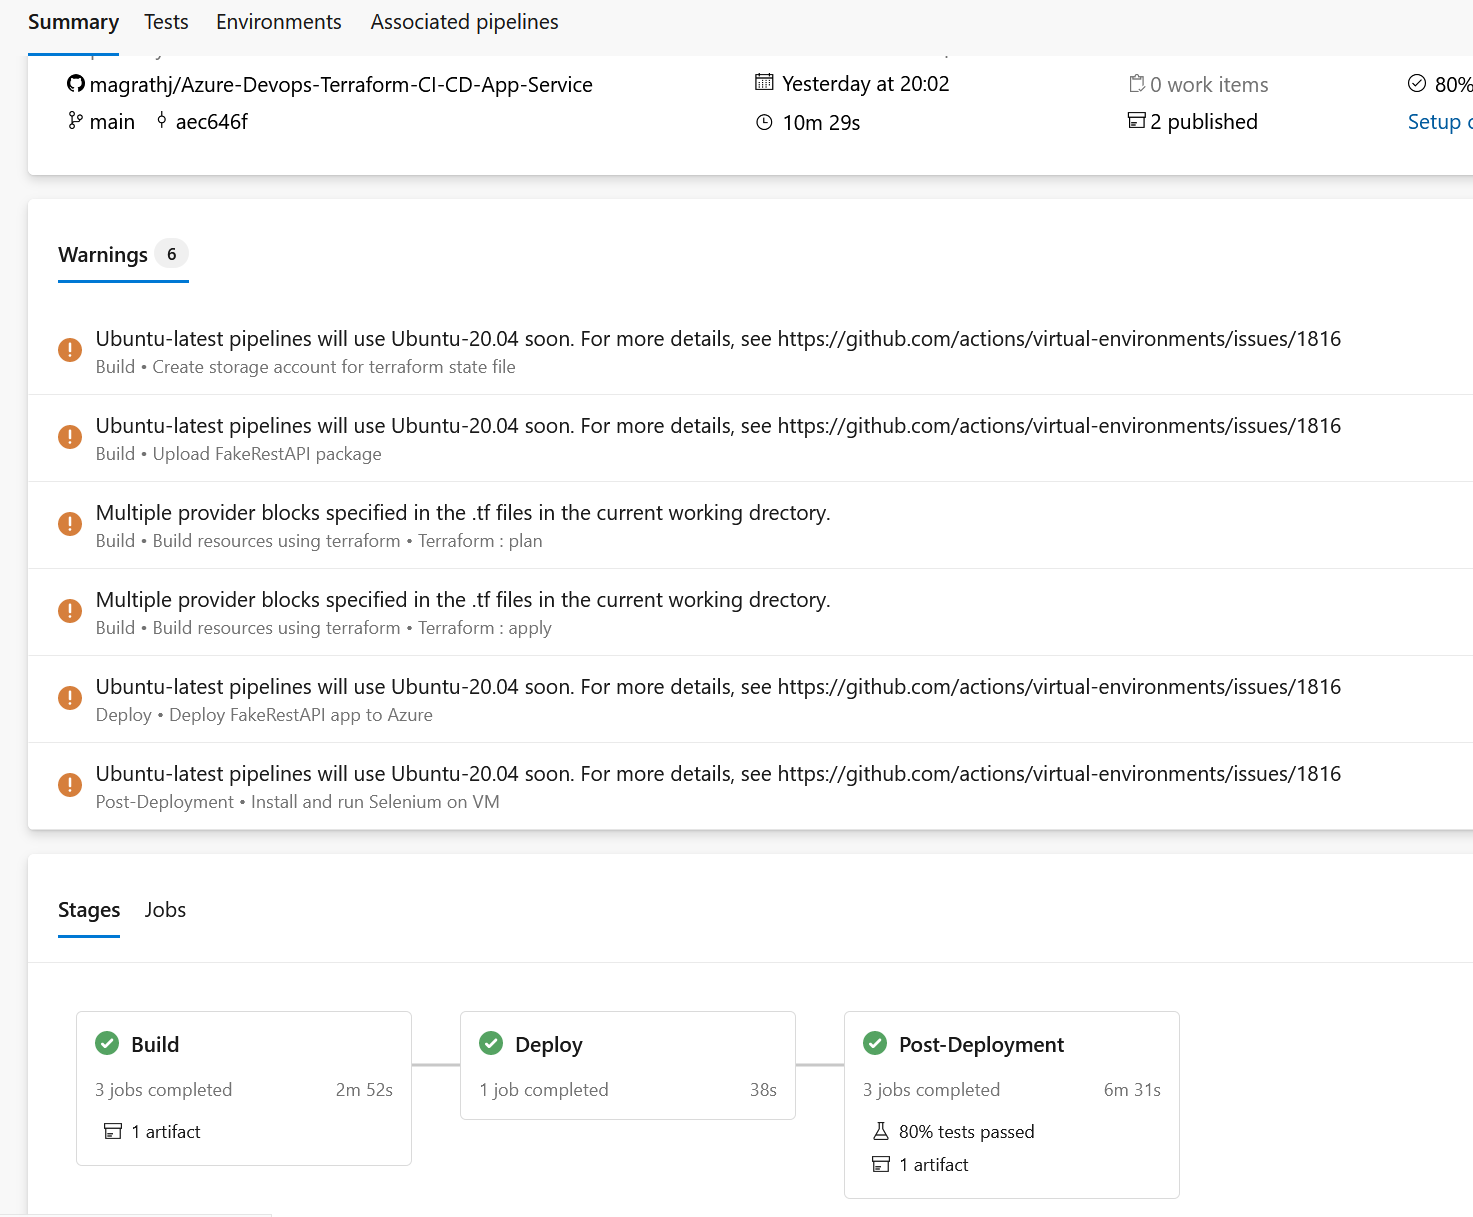Click the Build stage 1 artifact icon

(113, 1132)
